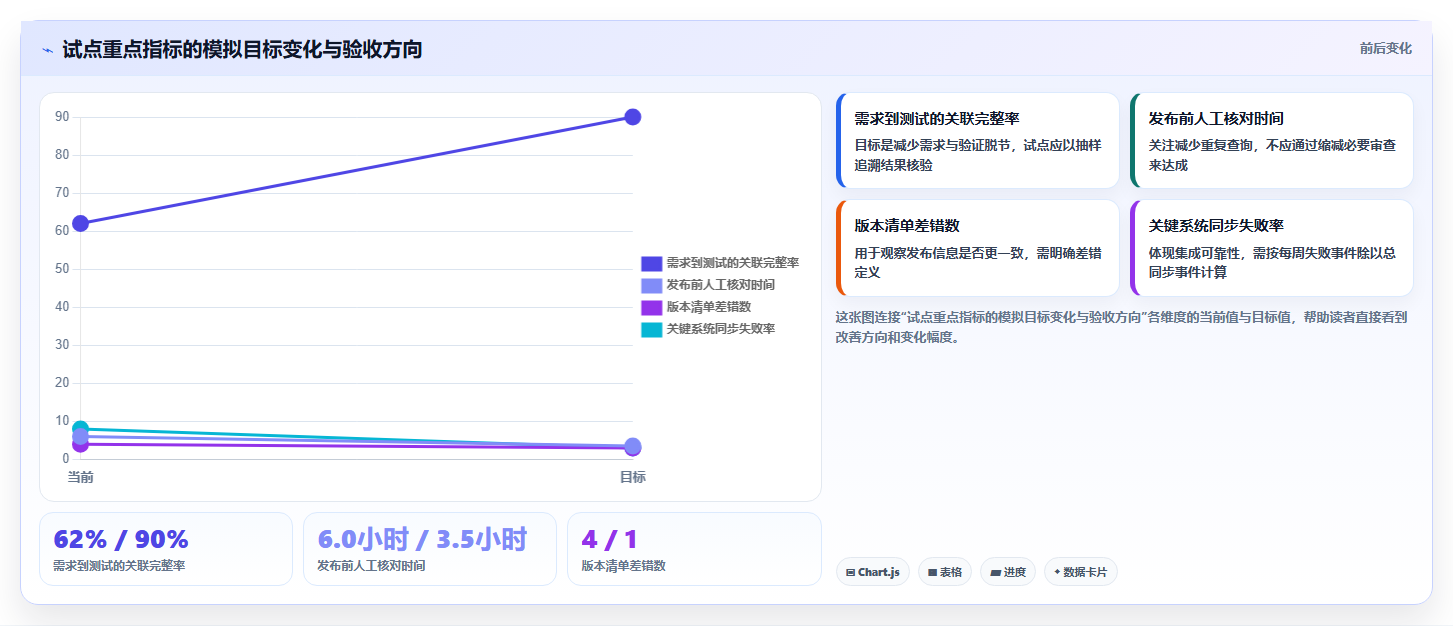1453x626 pixels.
Task: Select the '关键系统同步失败率' description card
Action: (1271, 248)
